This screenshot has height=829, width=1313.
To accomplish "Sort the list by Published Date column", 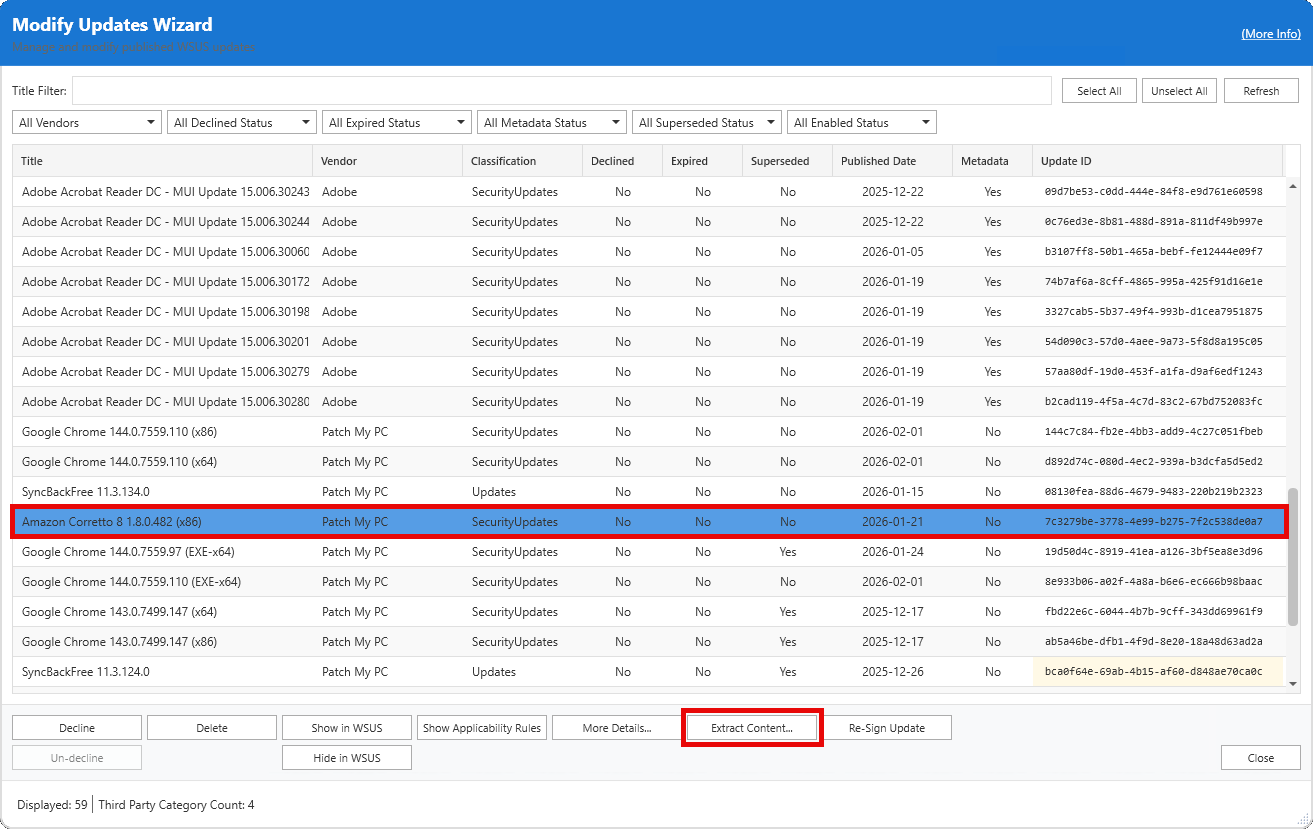I will click(878, 161).
